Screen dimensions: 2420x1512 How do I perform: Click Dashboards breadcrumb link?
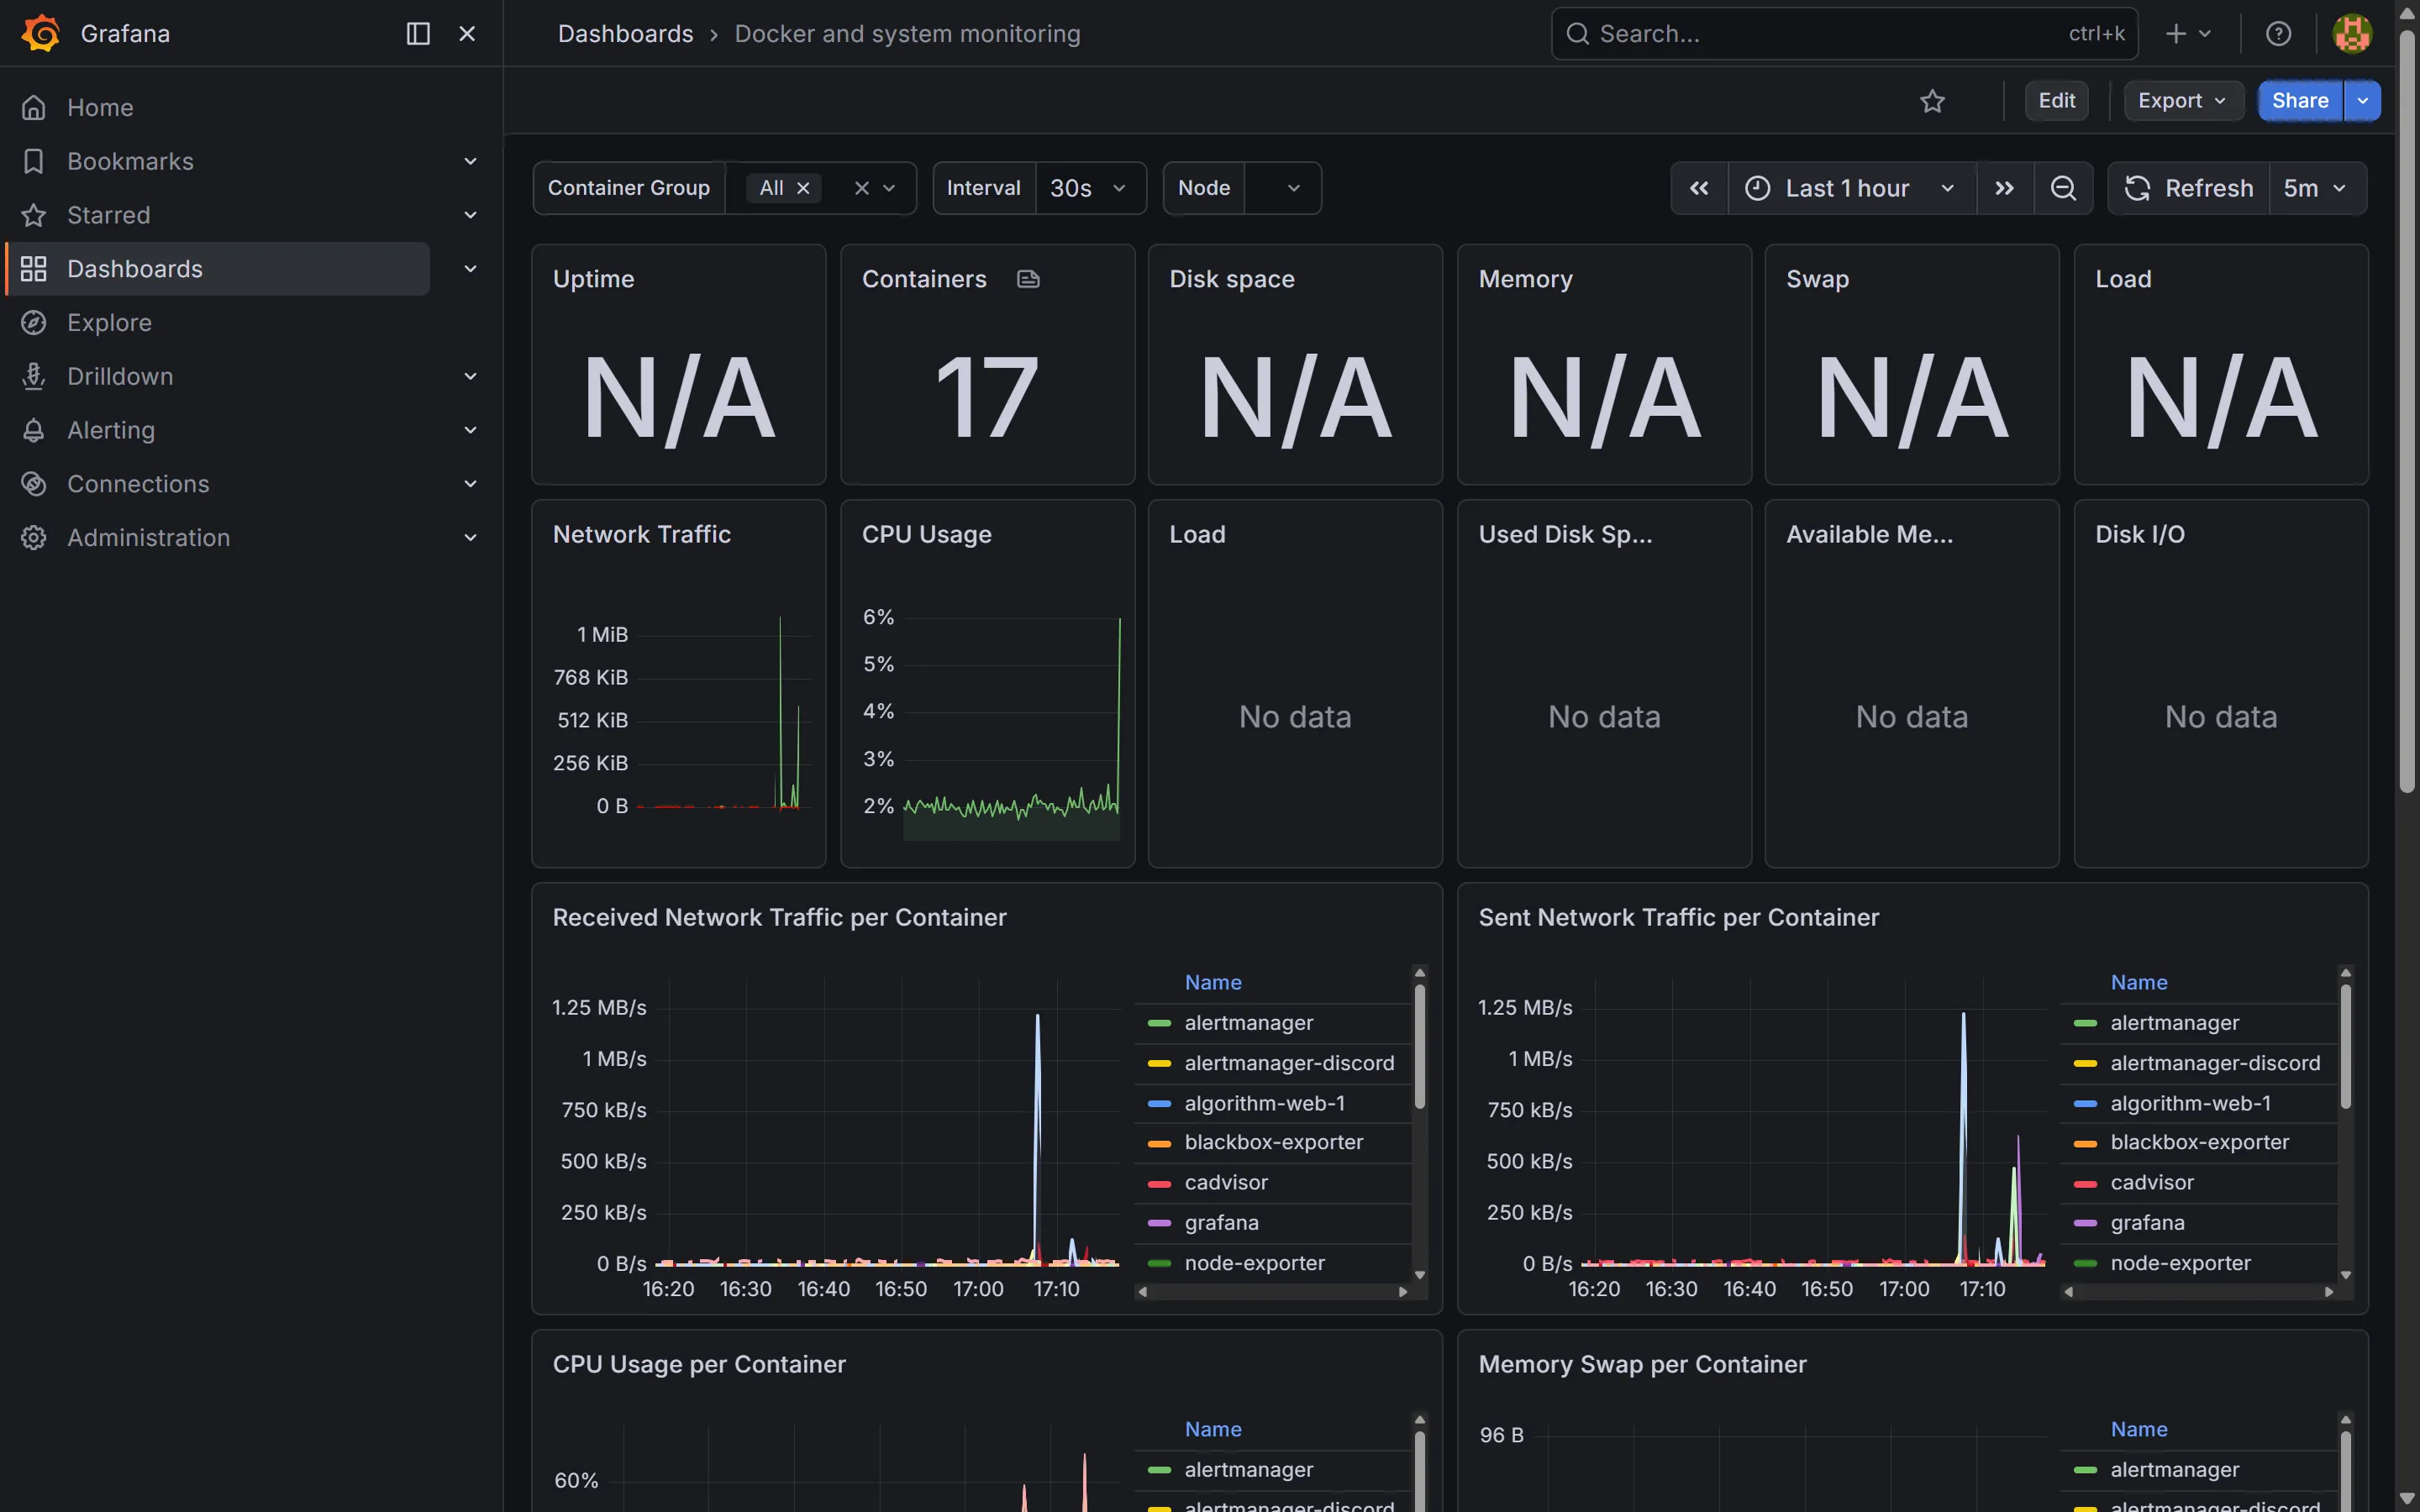tap(625, 33)
